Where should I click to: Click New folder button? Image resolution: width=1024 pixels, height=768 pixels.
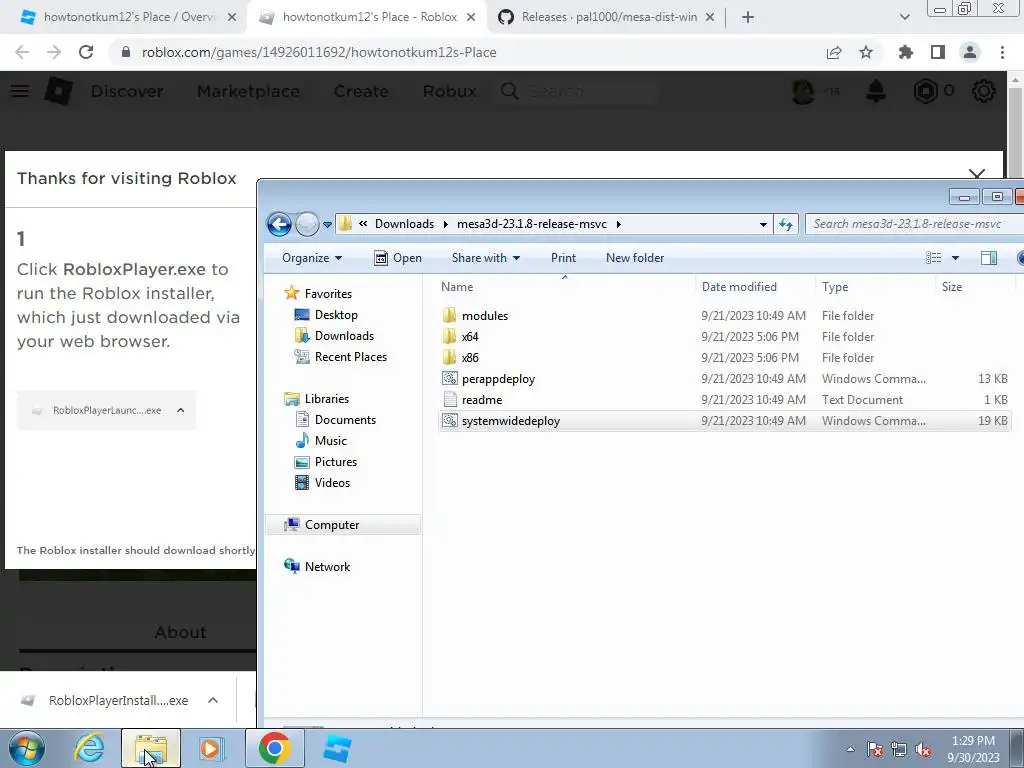635,258
